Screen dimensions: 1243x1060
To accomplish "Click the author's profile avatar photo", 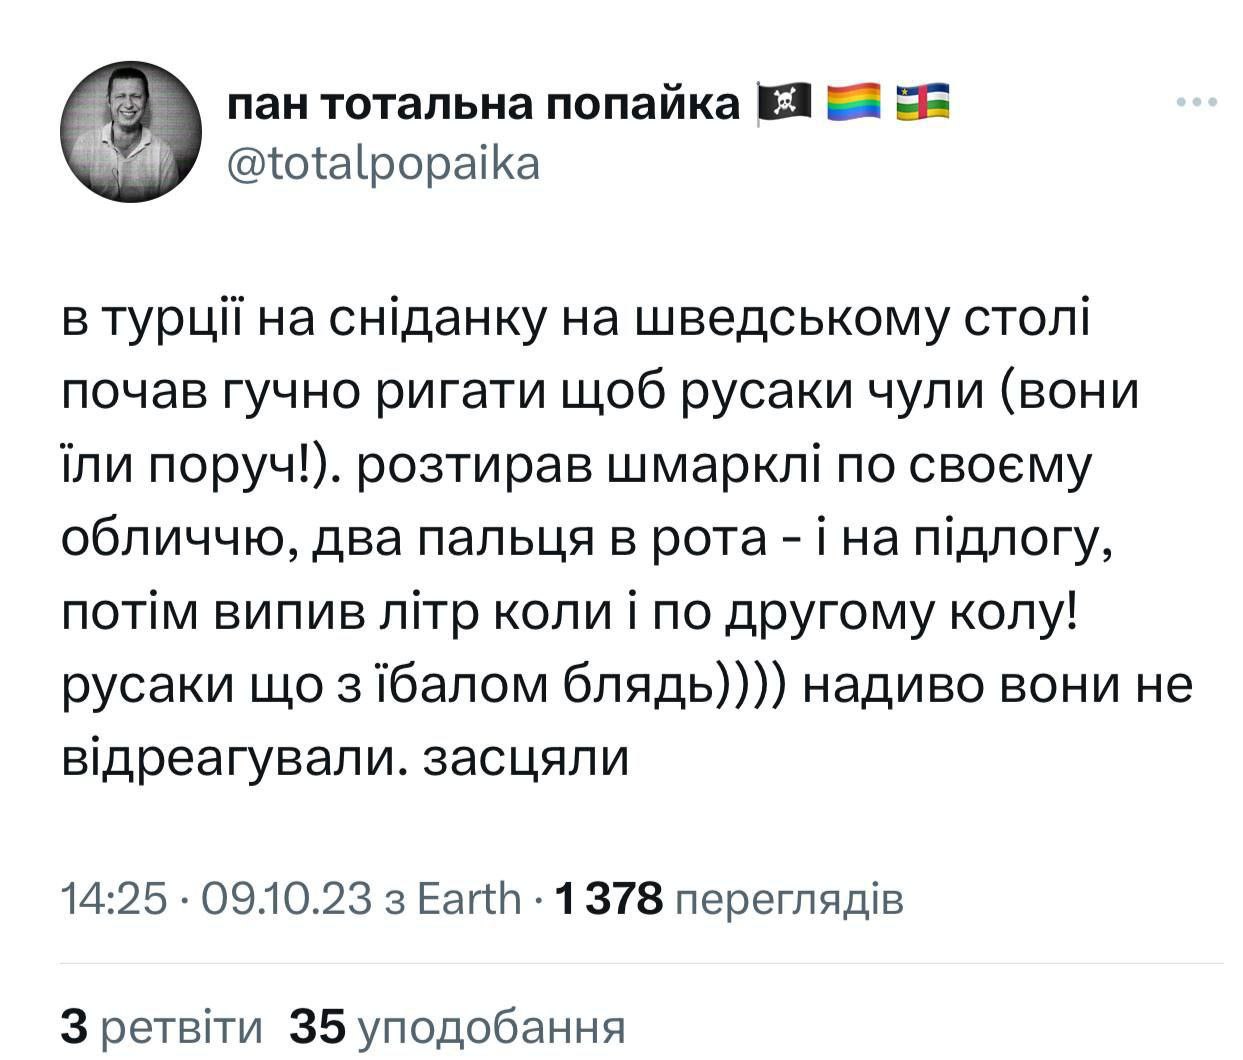I will coord(131,132).
